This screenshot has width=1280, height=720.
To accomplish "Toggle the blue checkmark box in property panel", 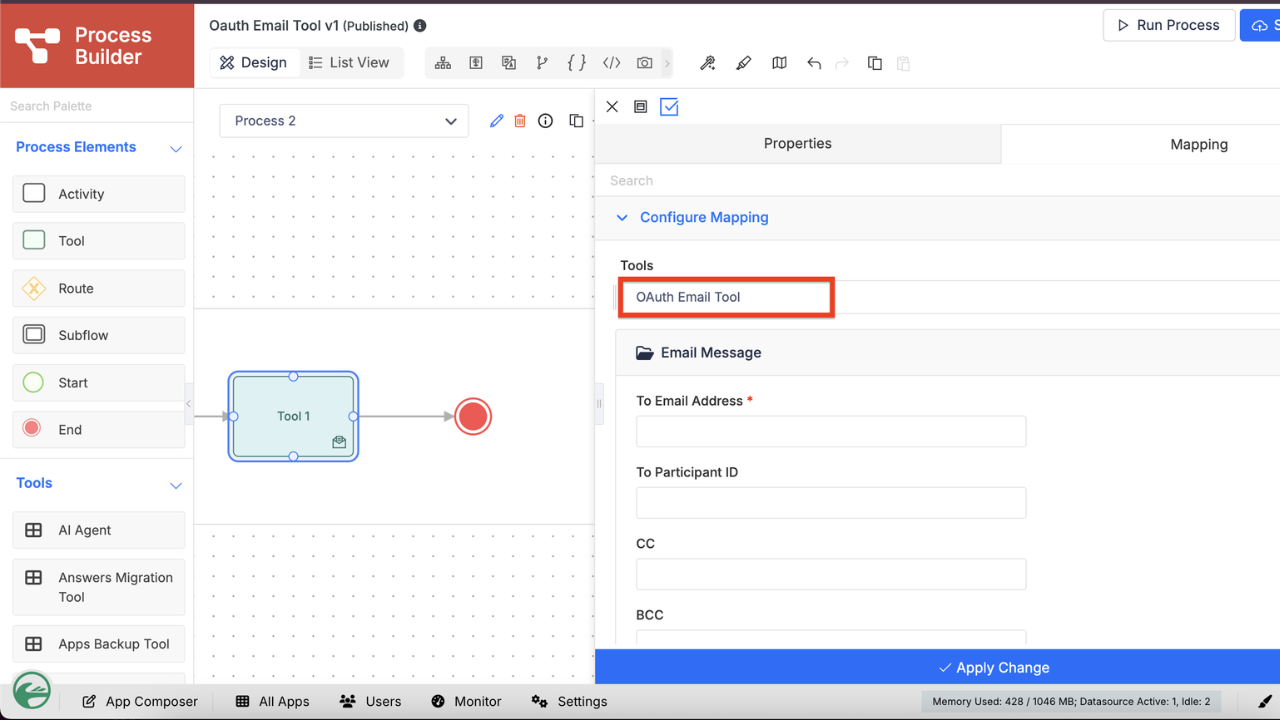I will (669, 107).
